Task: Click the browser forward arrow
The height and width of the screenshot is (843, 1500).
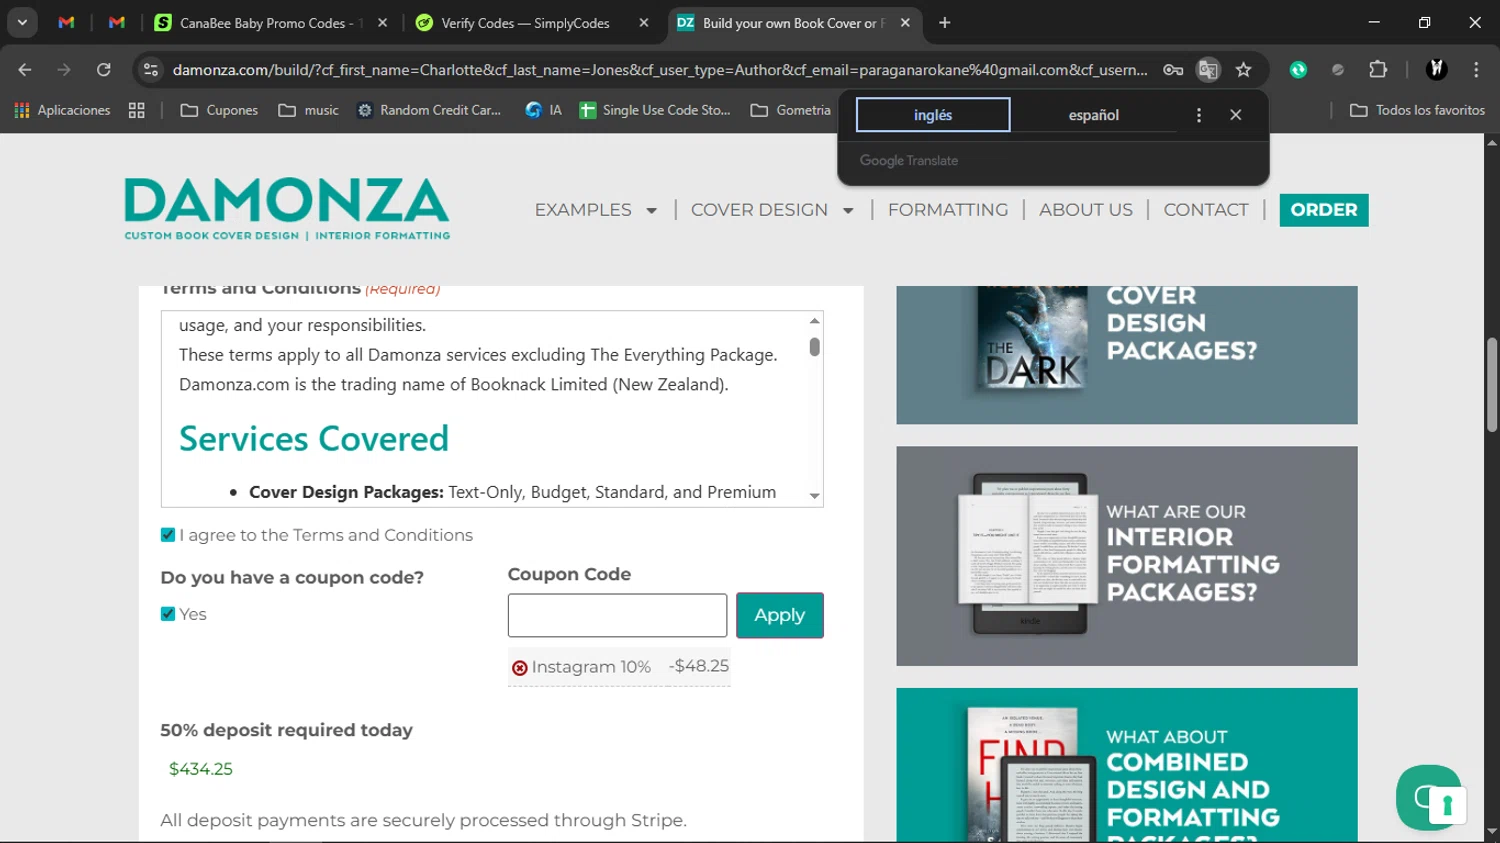Action: point(64,70)
